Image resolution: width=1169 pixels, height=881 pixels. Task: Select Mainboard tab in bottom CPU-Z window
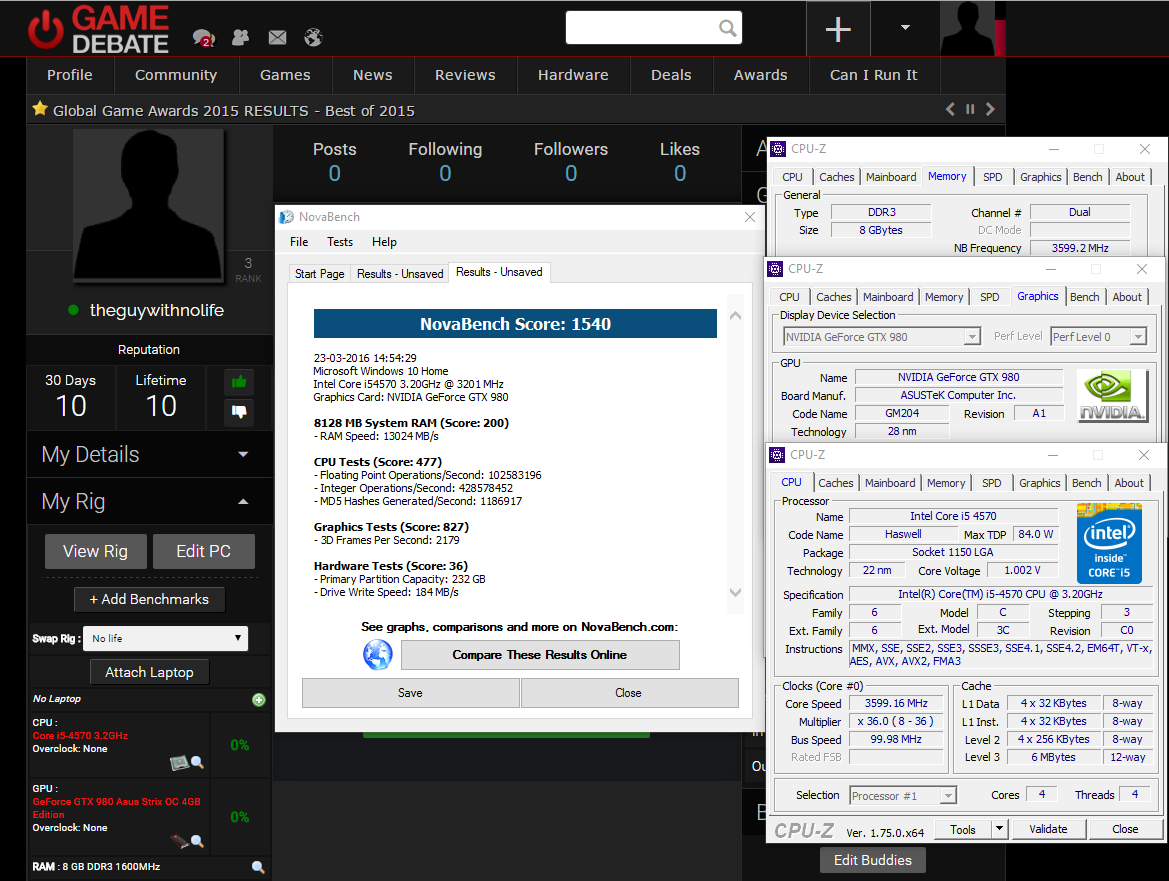click(890, 483)
